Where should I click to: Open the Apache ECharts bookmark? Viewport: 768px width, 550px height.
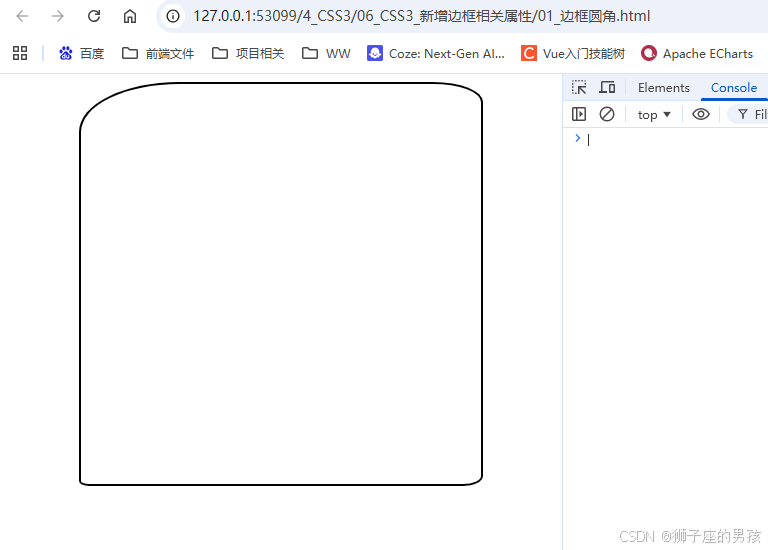[x=696, y=53]
